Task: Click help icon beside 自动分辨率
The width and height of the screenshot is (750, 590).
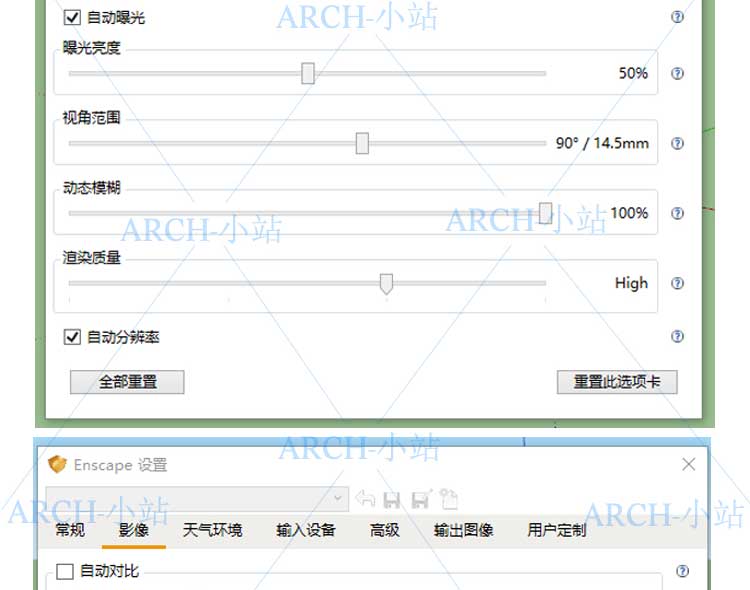Action: (678, 337)
